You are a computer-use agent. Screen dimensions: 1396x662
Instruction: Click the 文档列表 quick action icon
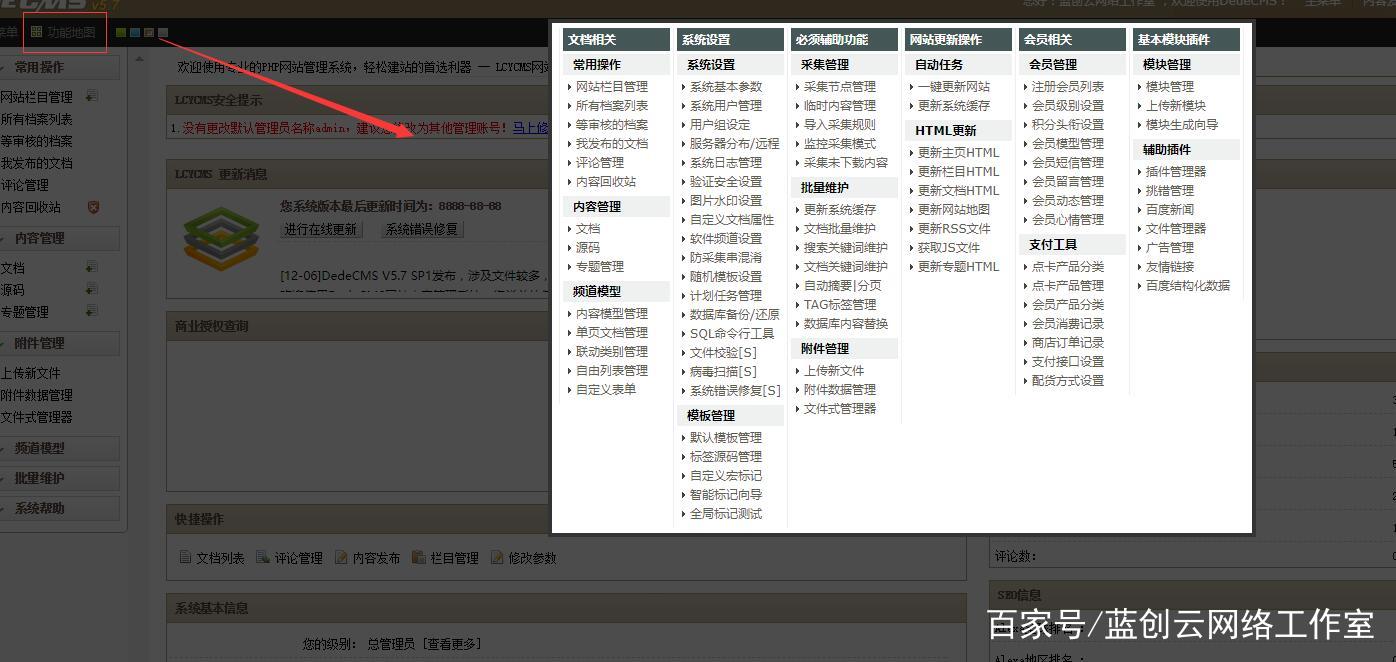click(185, 557)
